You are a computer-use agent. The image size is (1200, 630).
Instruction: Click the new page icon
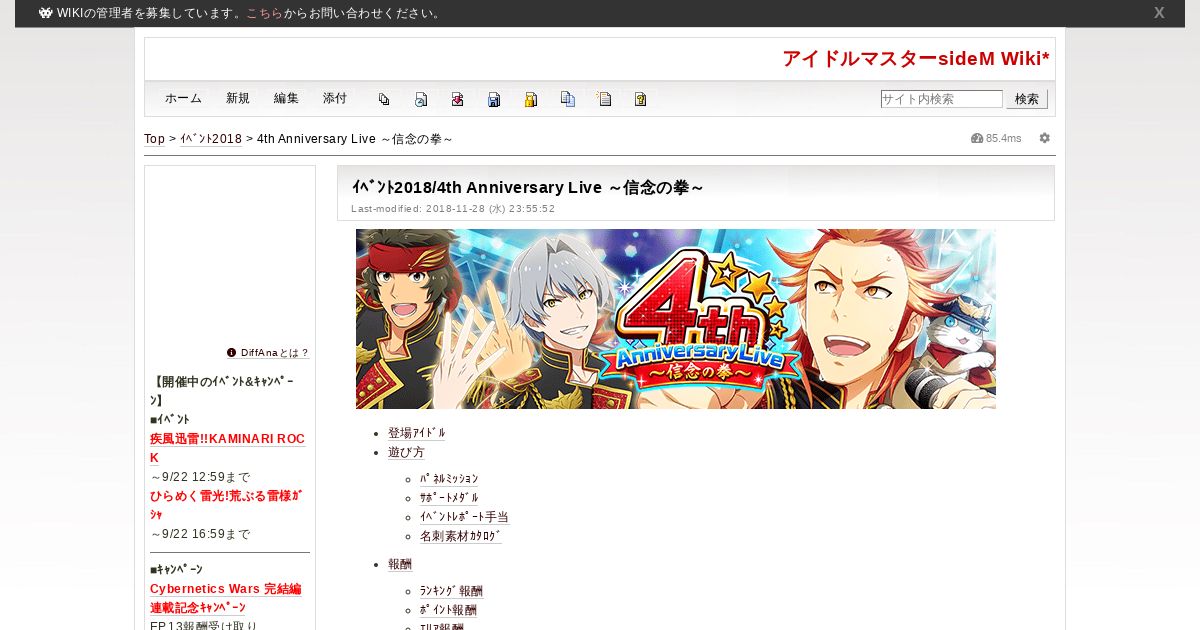tap(604, 99)
